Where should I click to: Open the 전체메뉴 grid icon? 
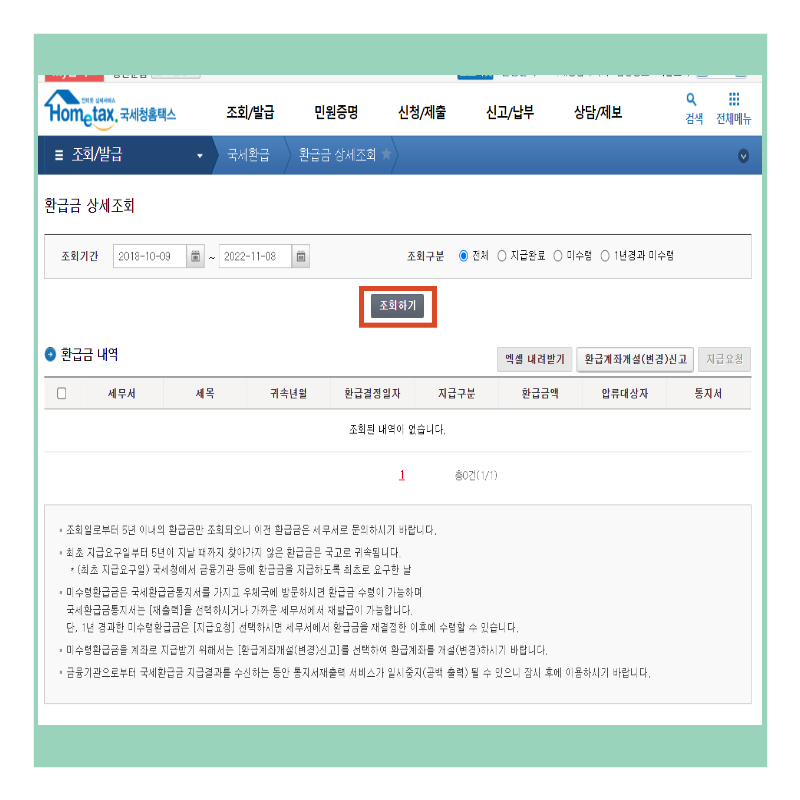tap(735, 101)
